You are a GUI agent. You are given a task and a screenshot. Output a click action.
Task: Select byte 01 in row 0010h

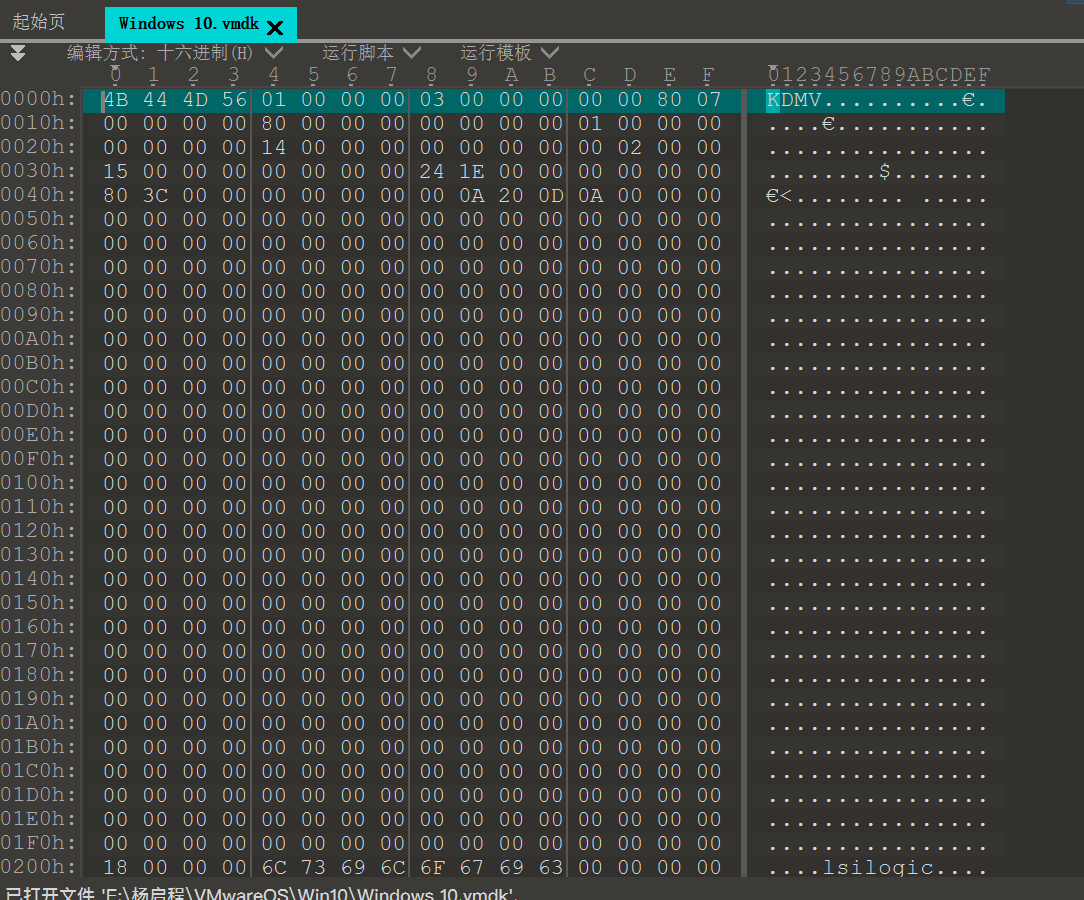590,124
